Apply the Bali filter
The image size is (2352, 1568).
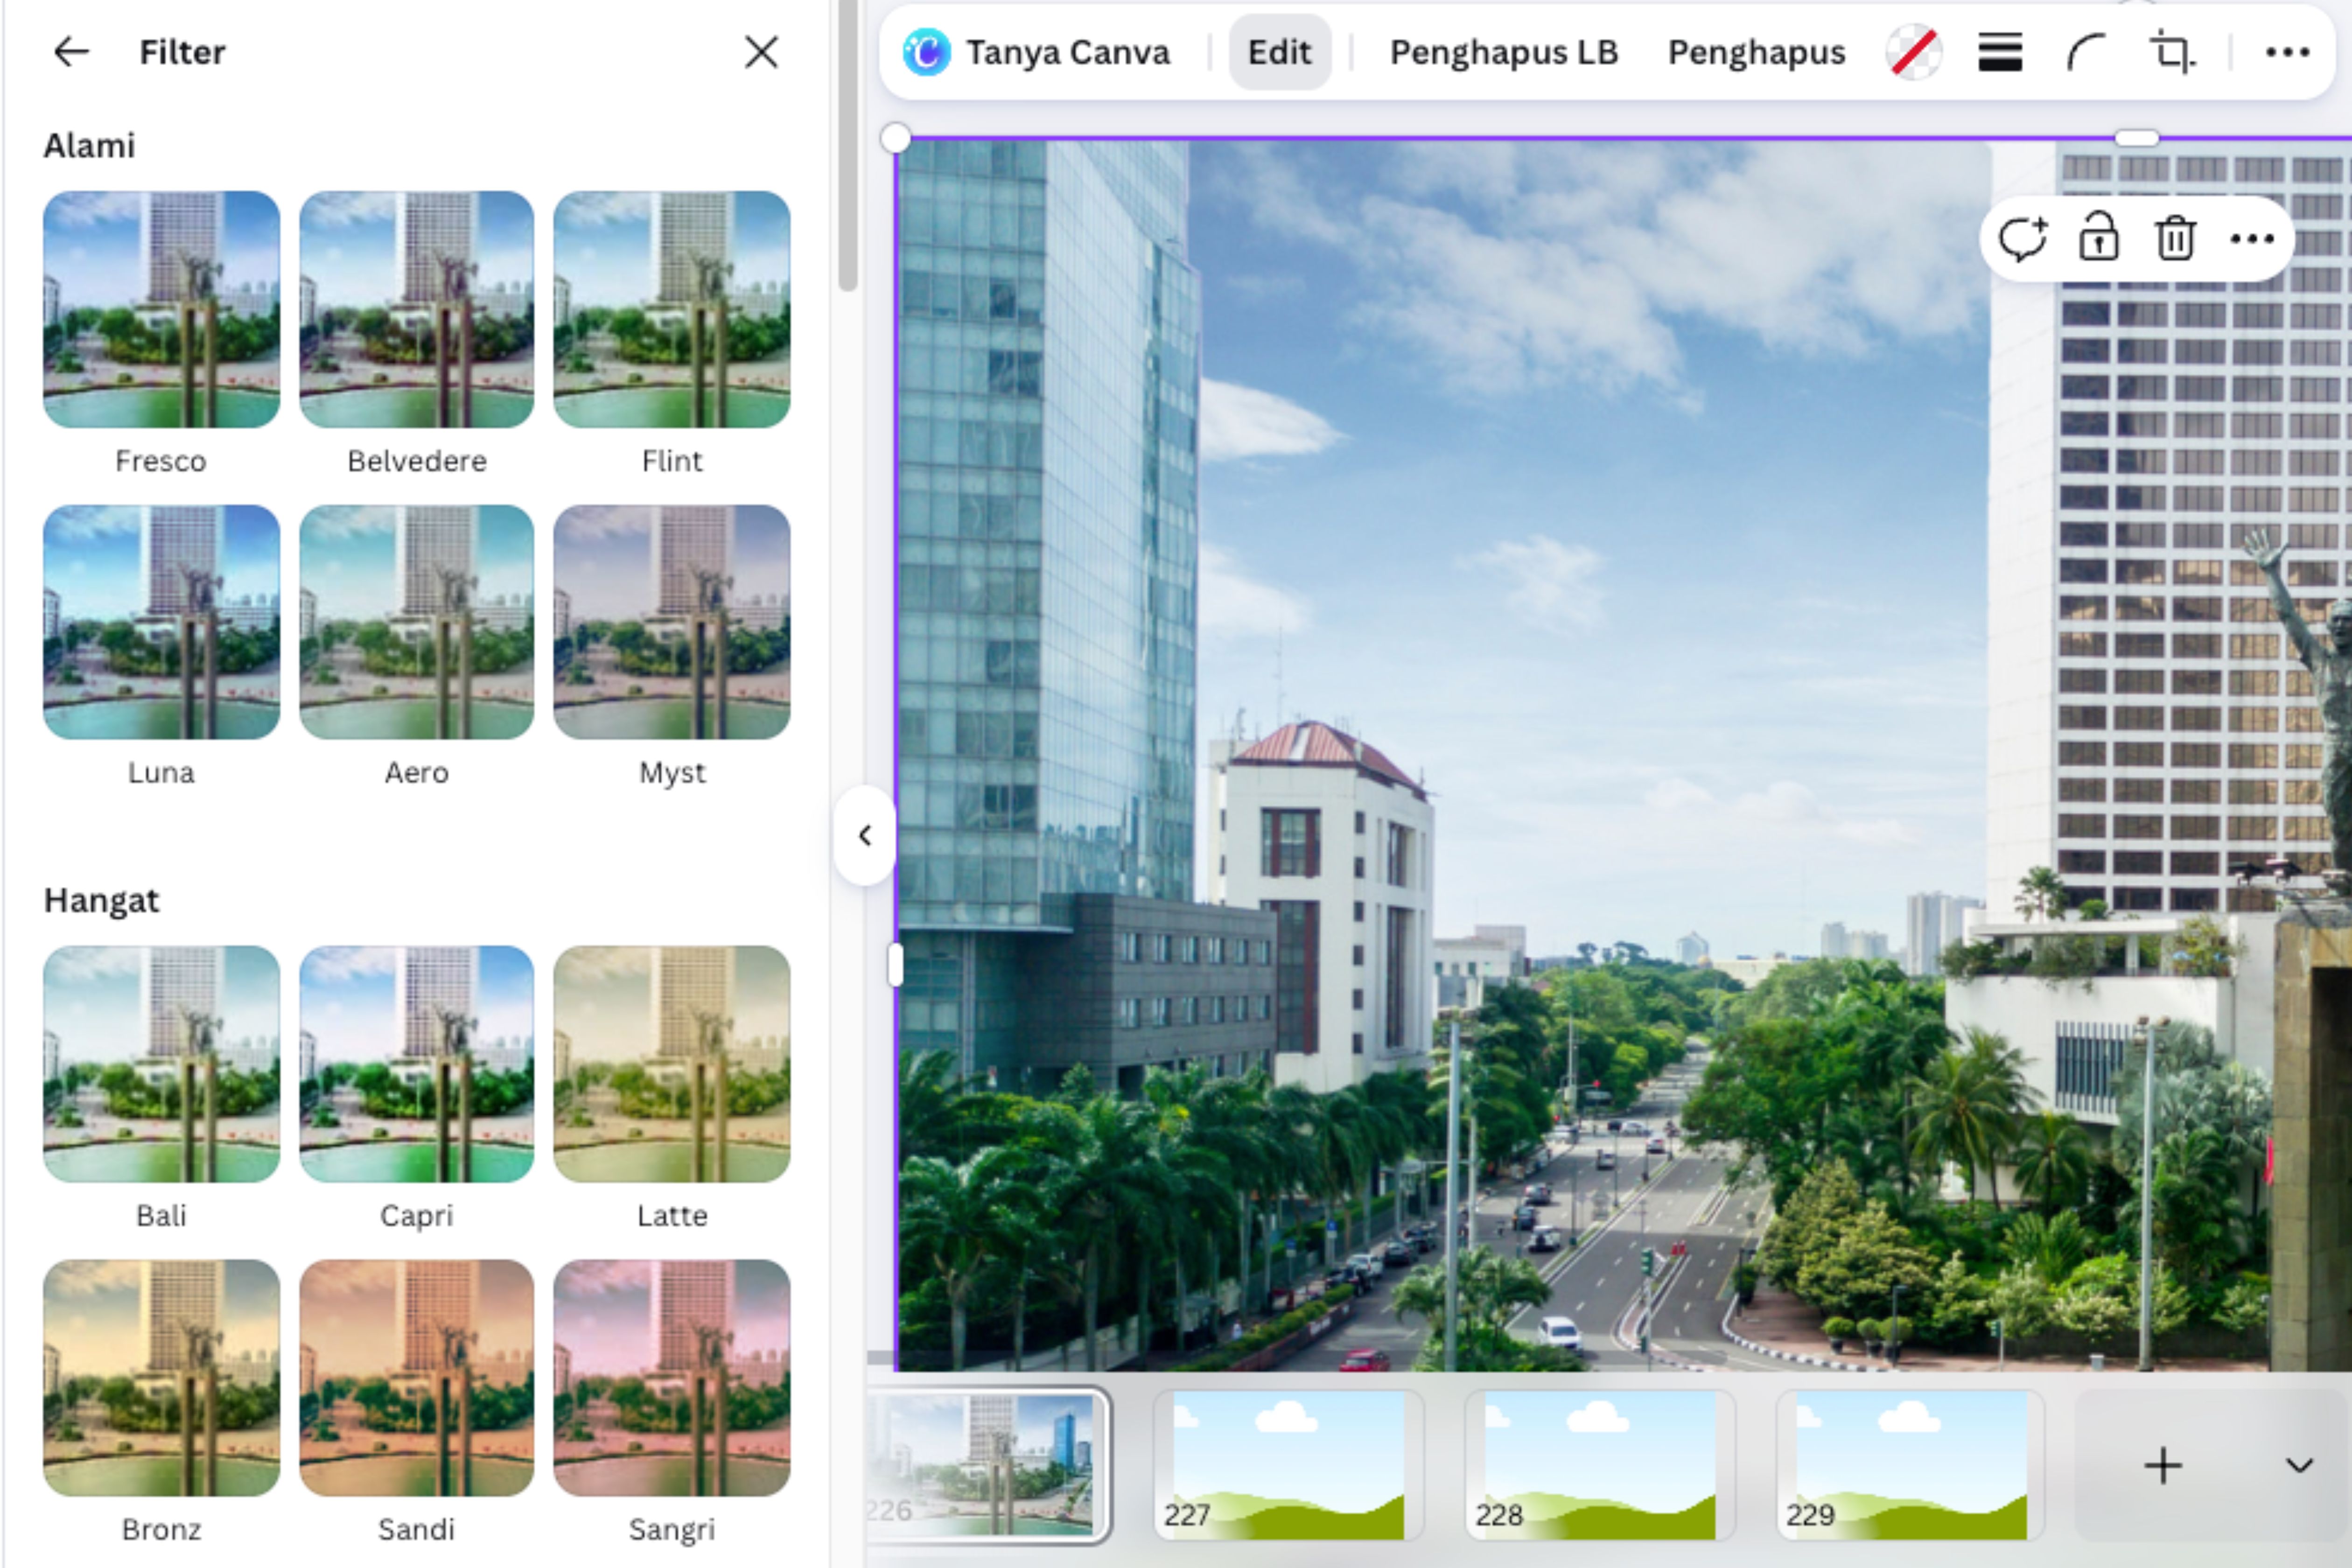[x=161, y=1064]
